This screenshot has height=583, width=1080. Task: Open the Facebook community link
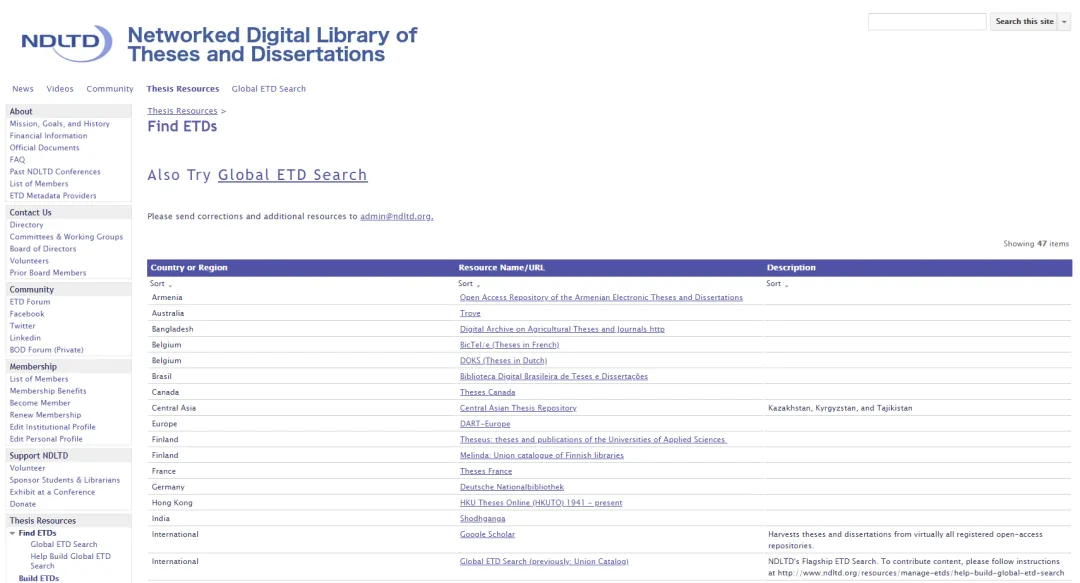(27, 314)
